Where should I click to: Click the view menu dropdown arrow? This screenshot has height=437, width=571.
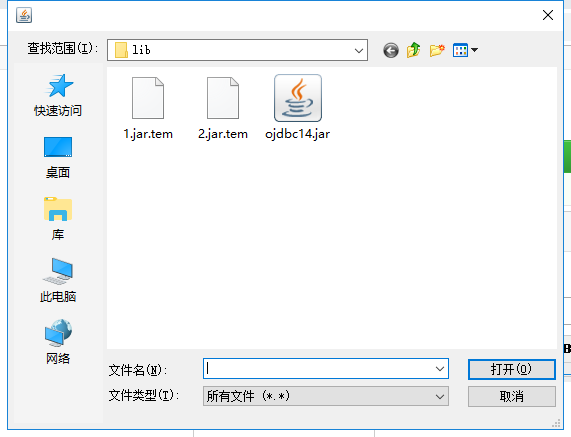click(x=474, y=50)
